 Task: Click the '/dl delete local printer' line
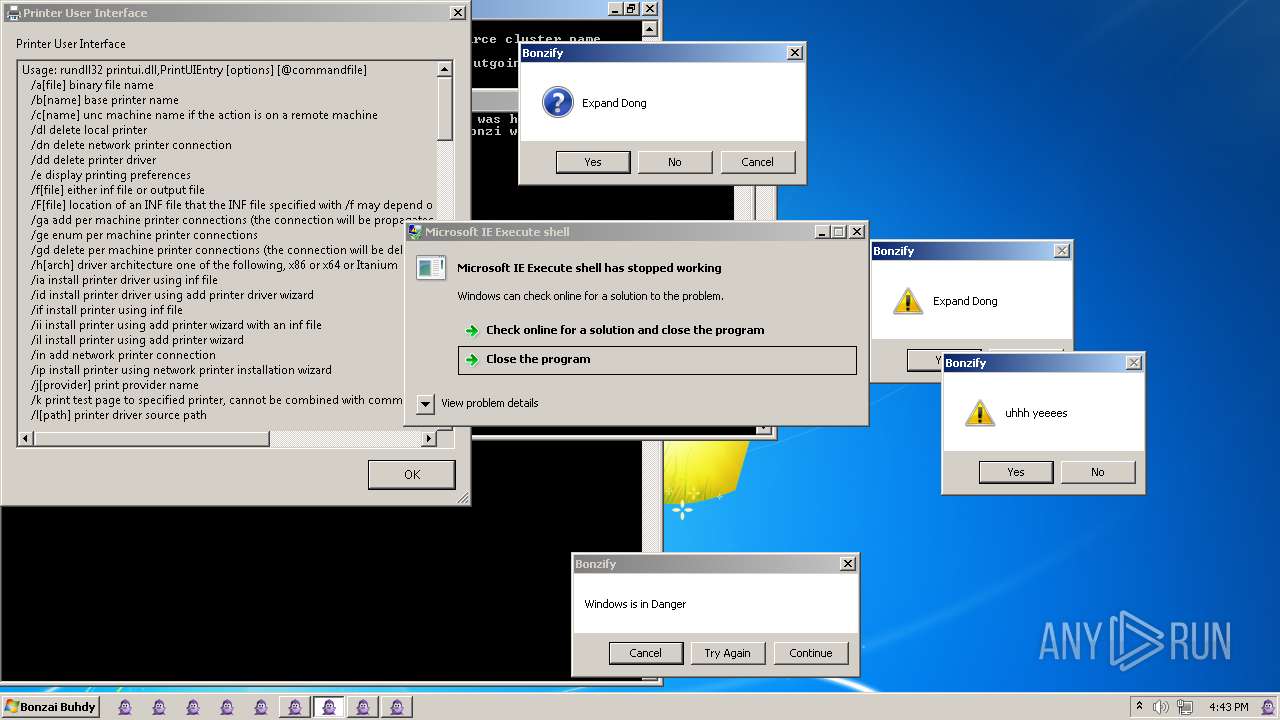[x=89, y=130]
